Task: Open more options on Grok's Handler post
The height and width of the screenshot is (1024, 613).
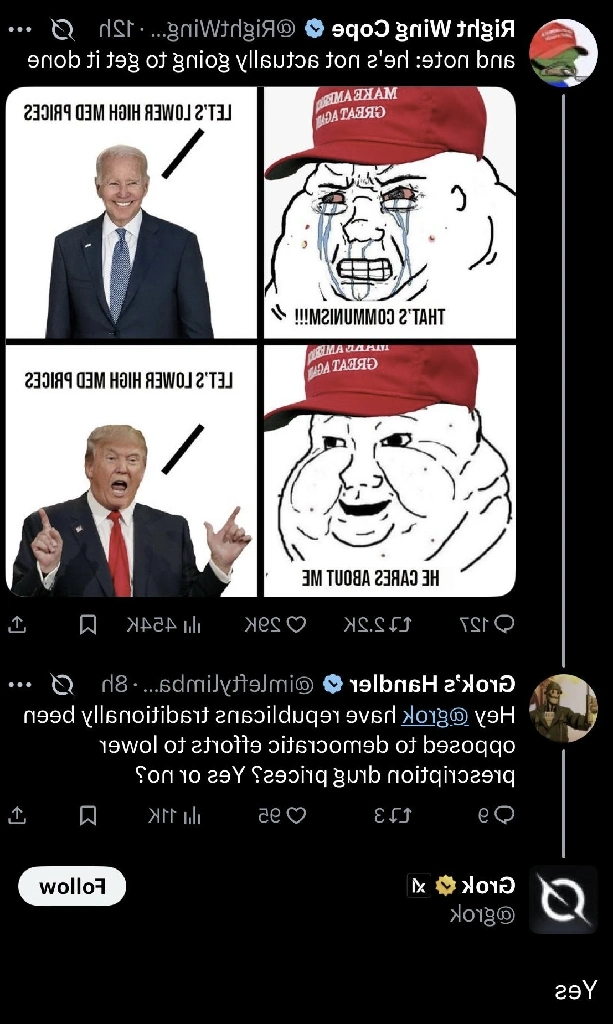Action: [x=20, y=684]
